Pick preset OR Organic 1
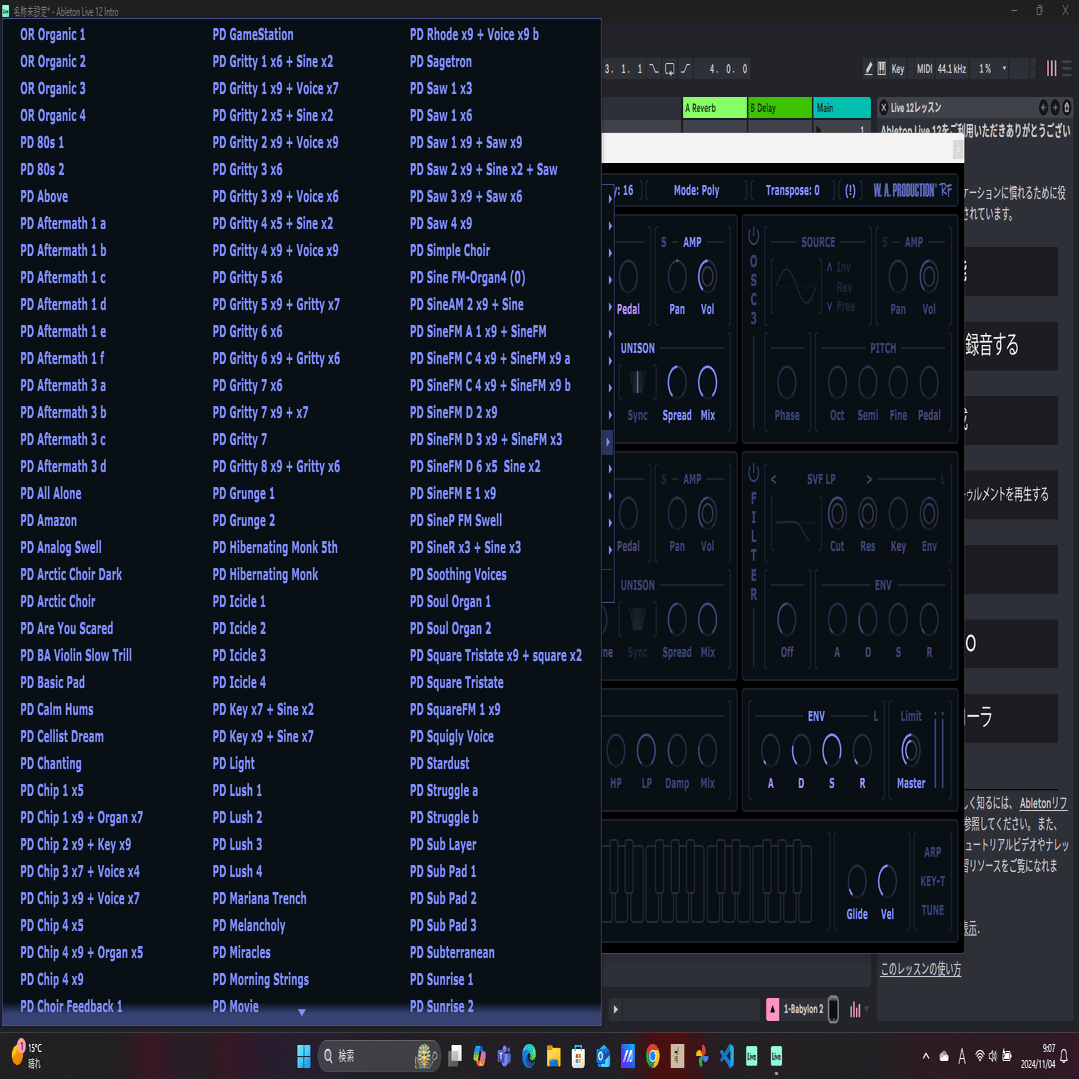 click(x=53, y=34)
